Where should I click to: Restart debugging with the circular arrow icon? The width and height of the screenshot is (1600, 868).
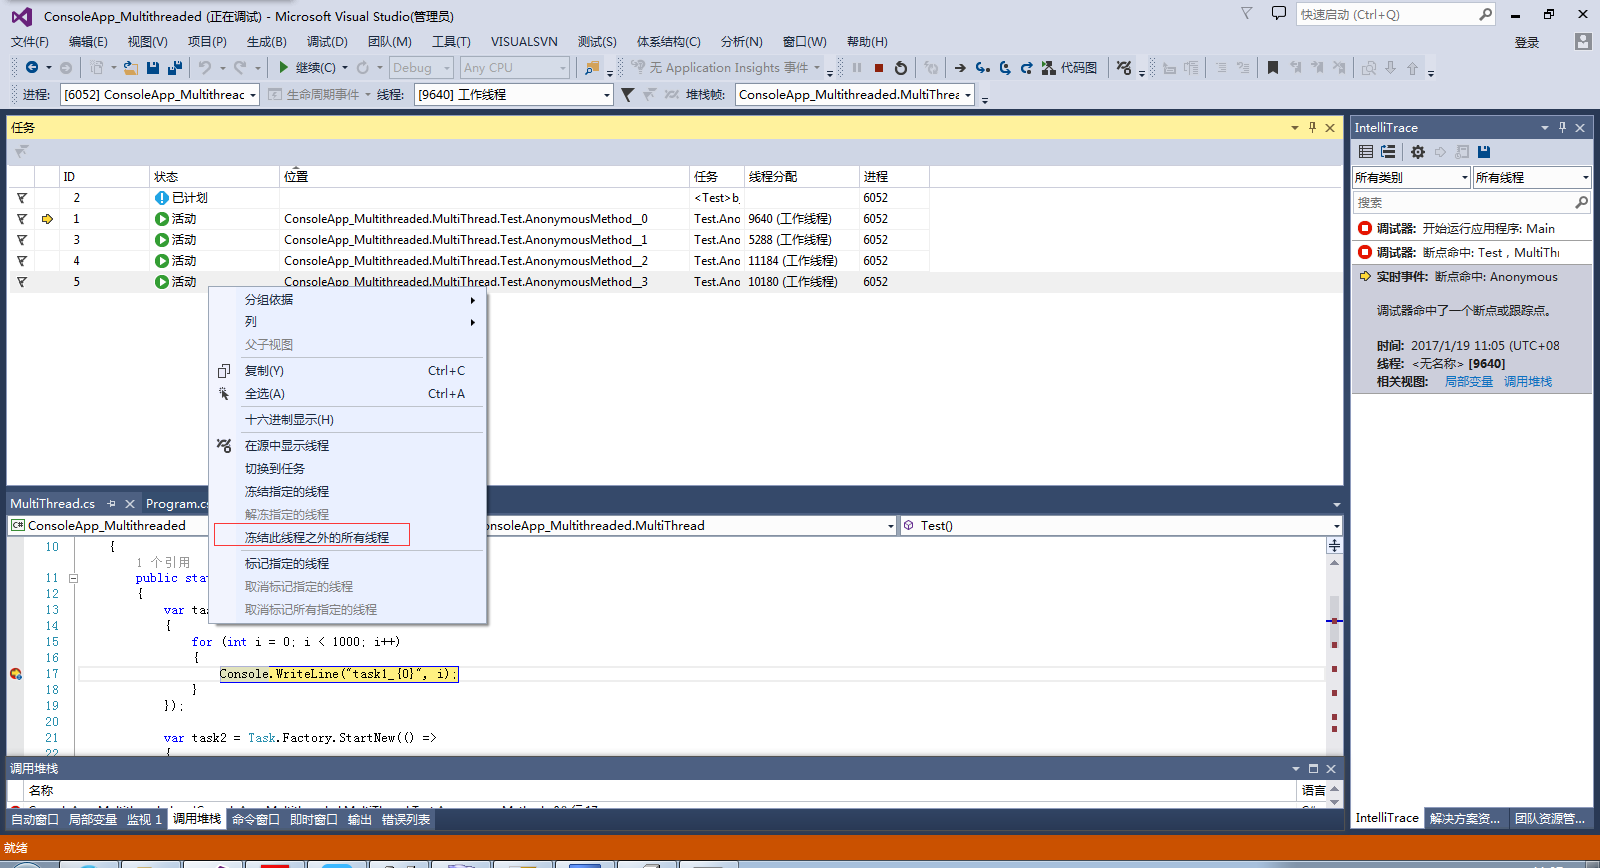coord(901,68)
